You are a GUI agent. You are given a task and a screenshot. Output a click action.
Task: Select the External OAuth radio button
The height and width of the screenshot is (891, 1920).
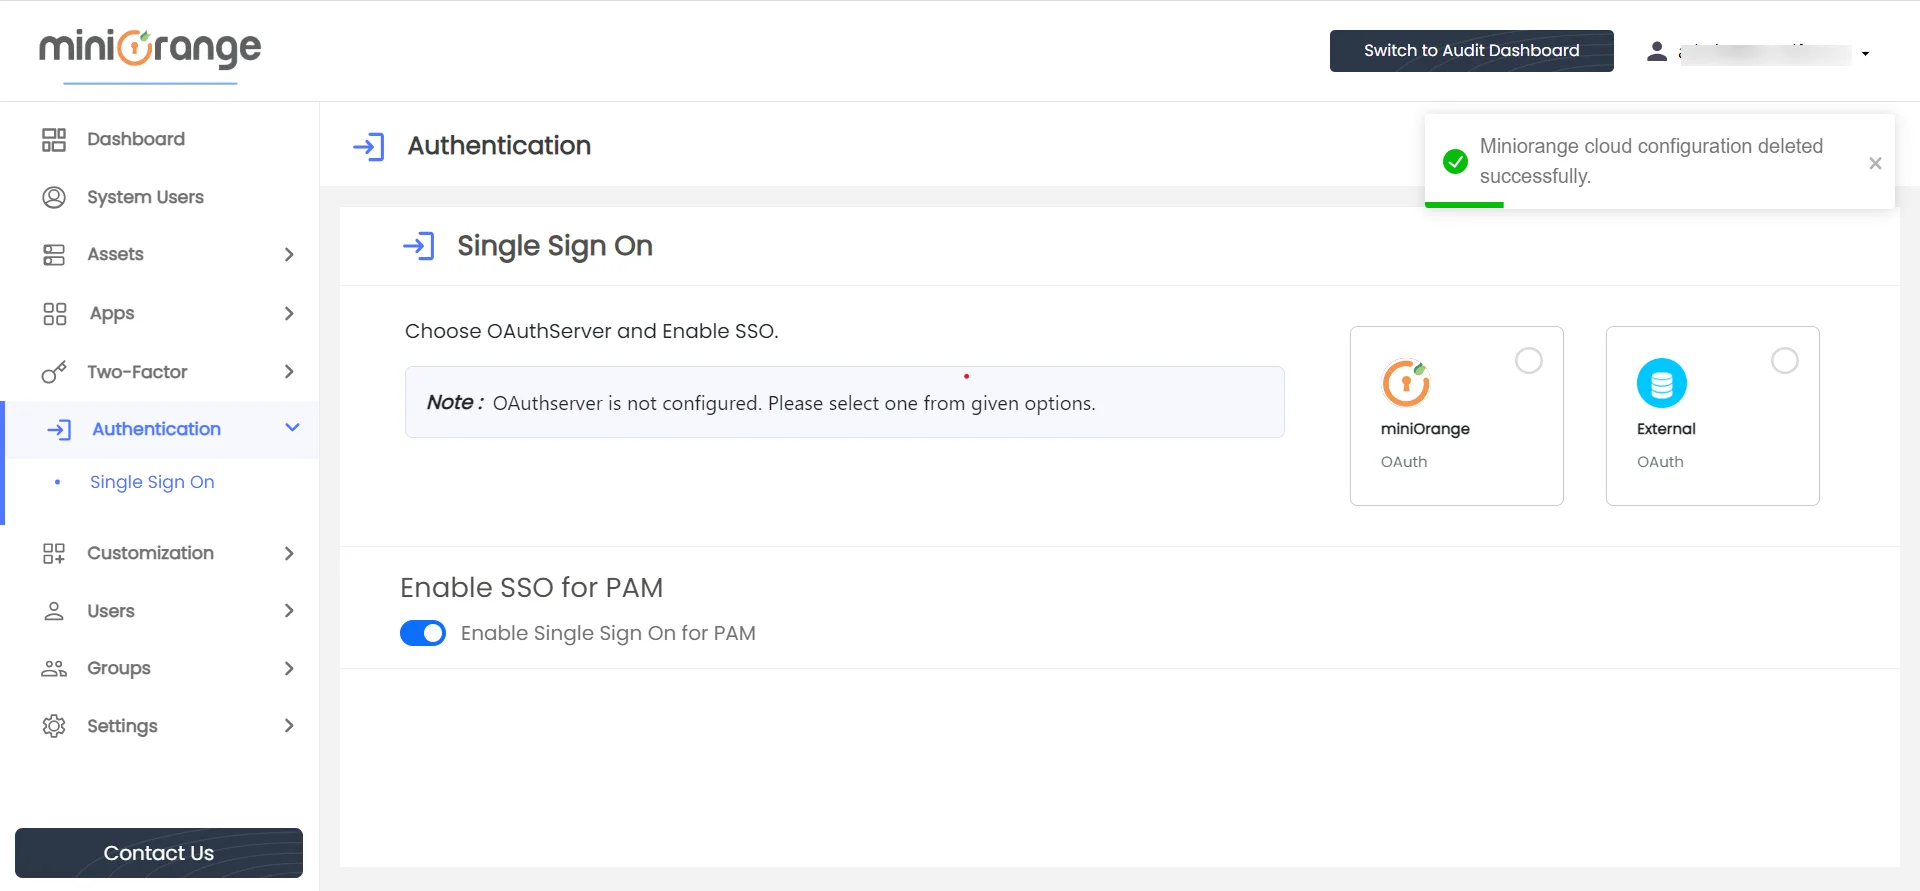(1785, 360)
